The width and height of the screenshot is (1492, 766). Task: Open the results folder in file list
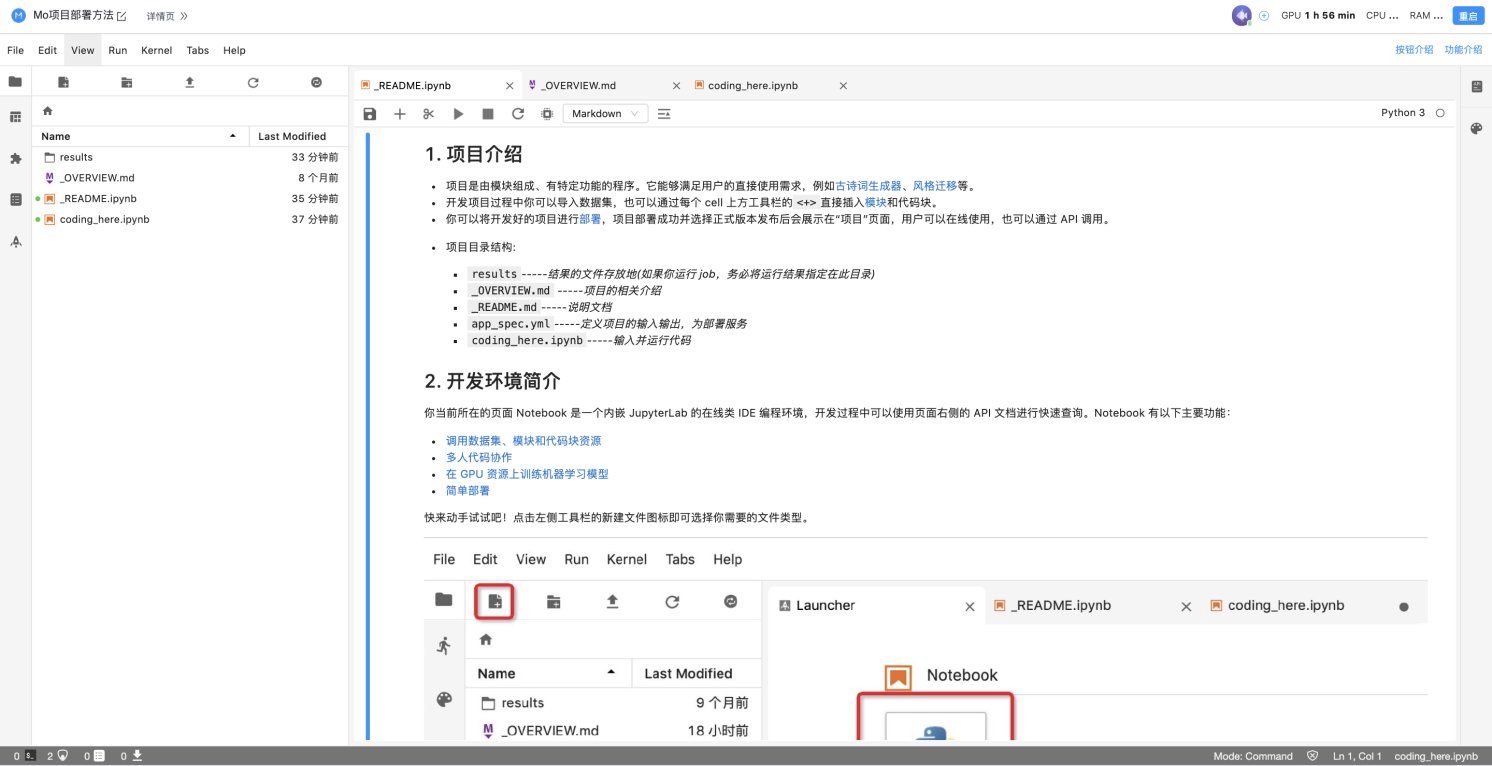[76, 157]
